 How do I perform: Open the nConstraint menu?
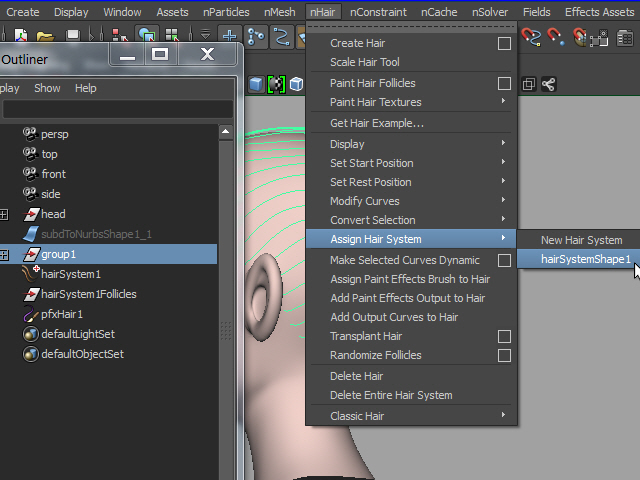coord(378,12)
